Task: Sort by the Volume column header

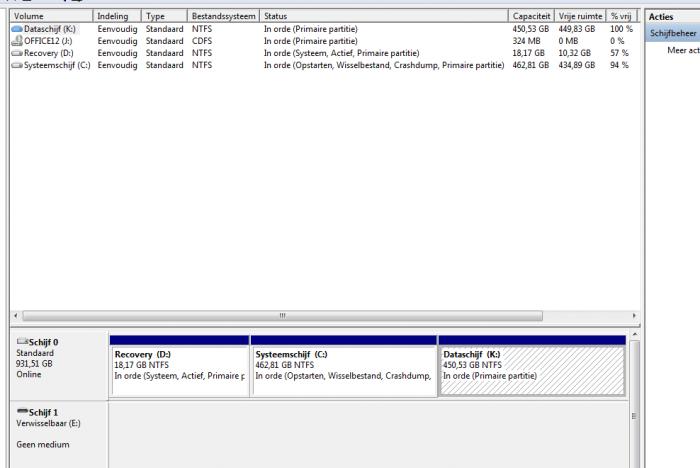Action: tap(51, 16)
